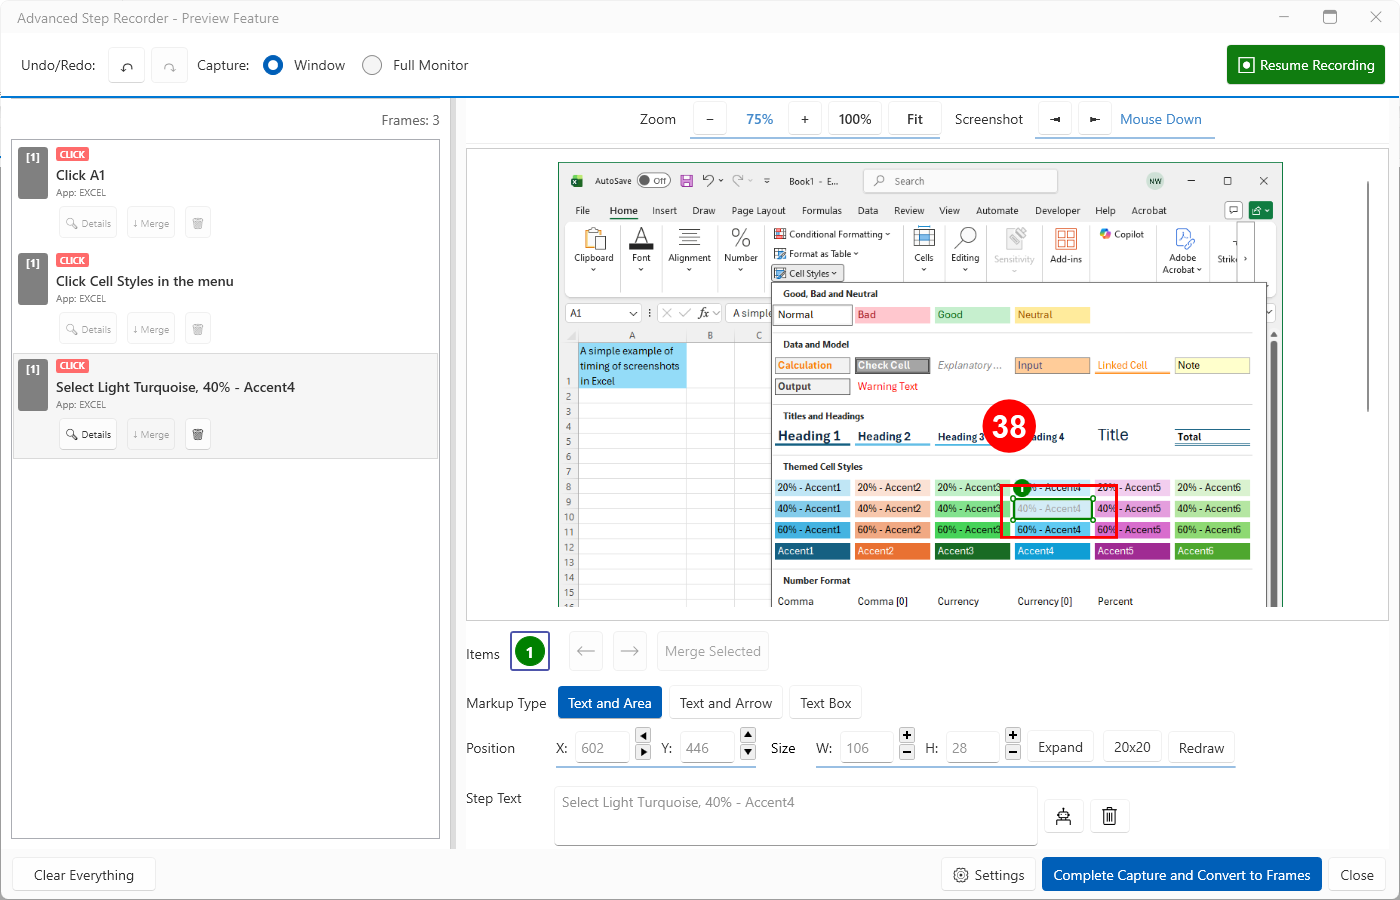This screenshot has width=1400, height=900.
Task: Select the Window capture radio button
Action: pyautogui.click(x=273, y=65)
